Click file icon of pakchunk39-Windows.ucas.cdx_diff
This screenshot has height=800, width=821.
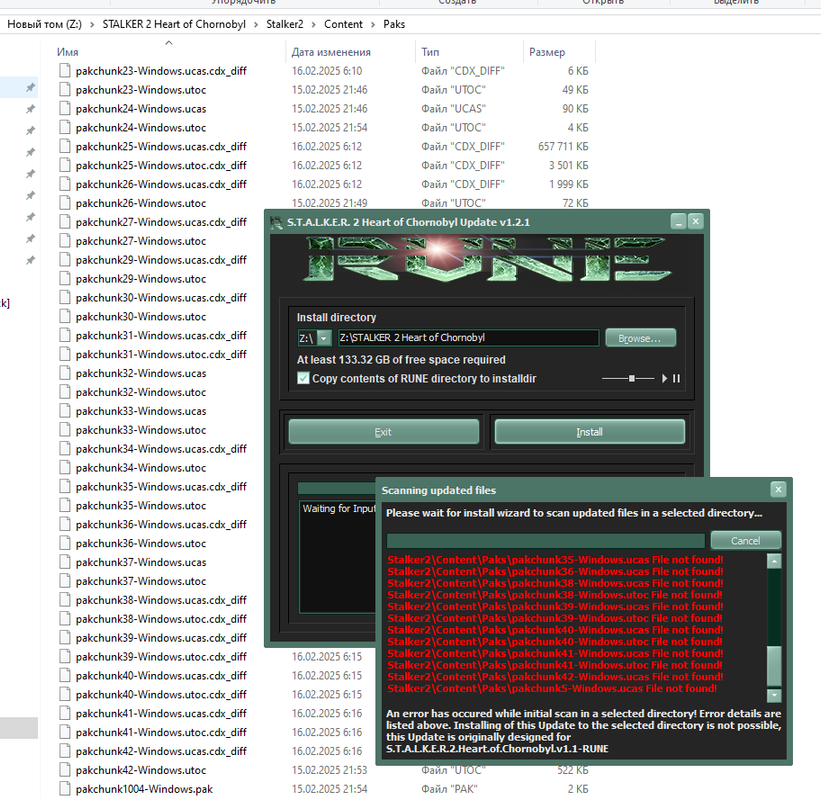click(x=65, y=638)
